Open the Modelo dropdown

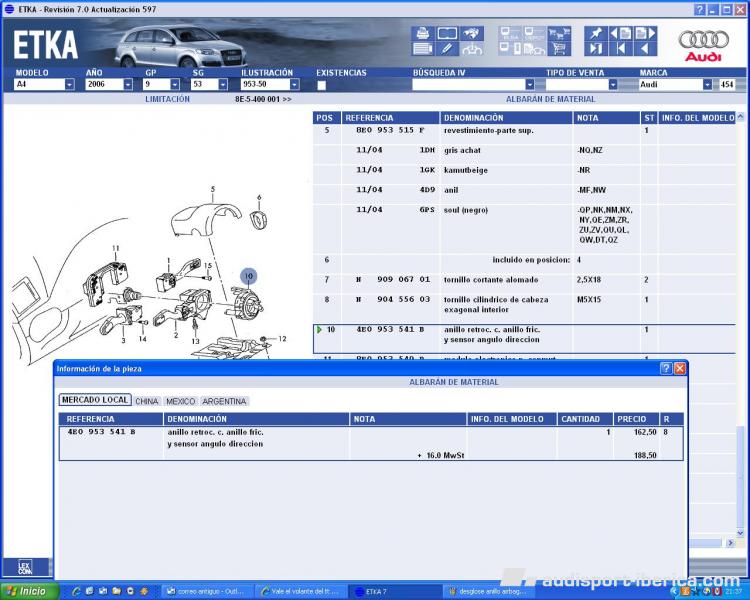(x=69, y=85)
